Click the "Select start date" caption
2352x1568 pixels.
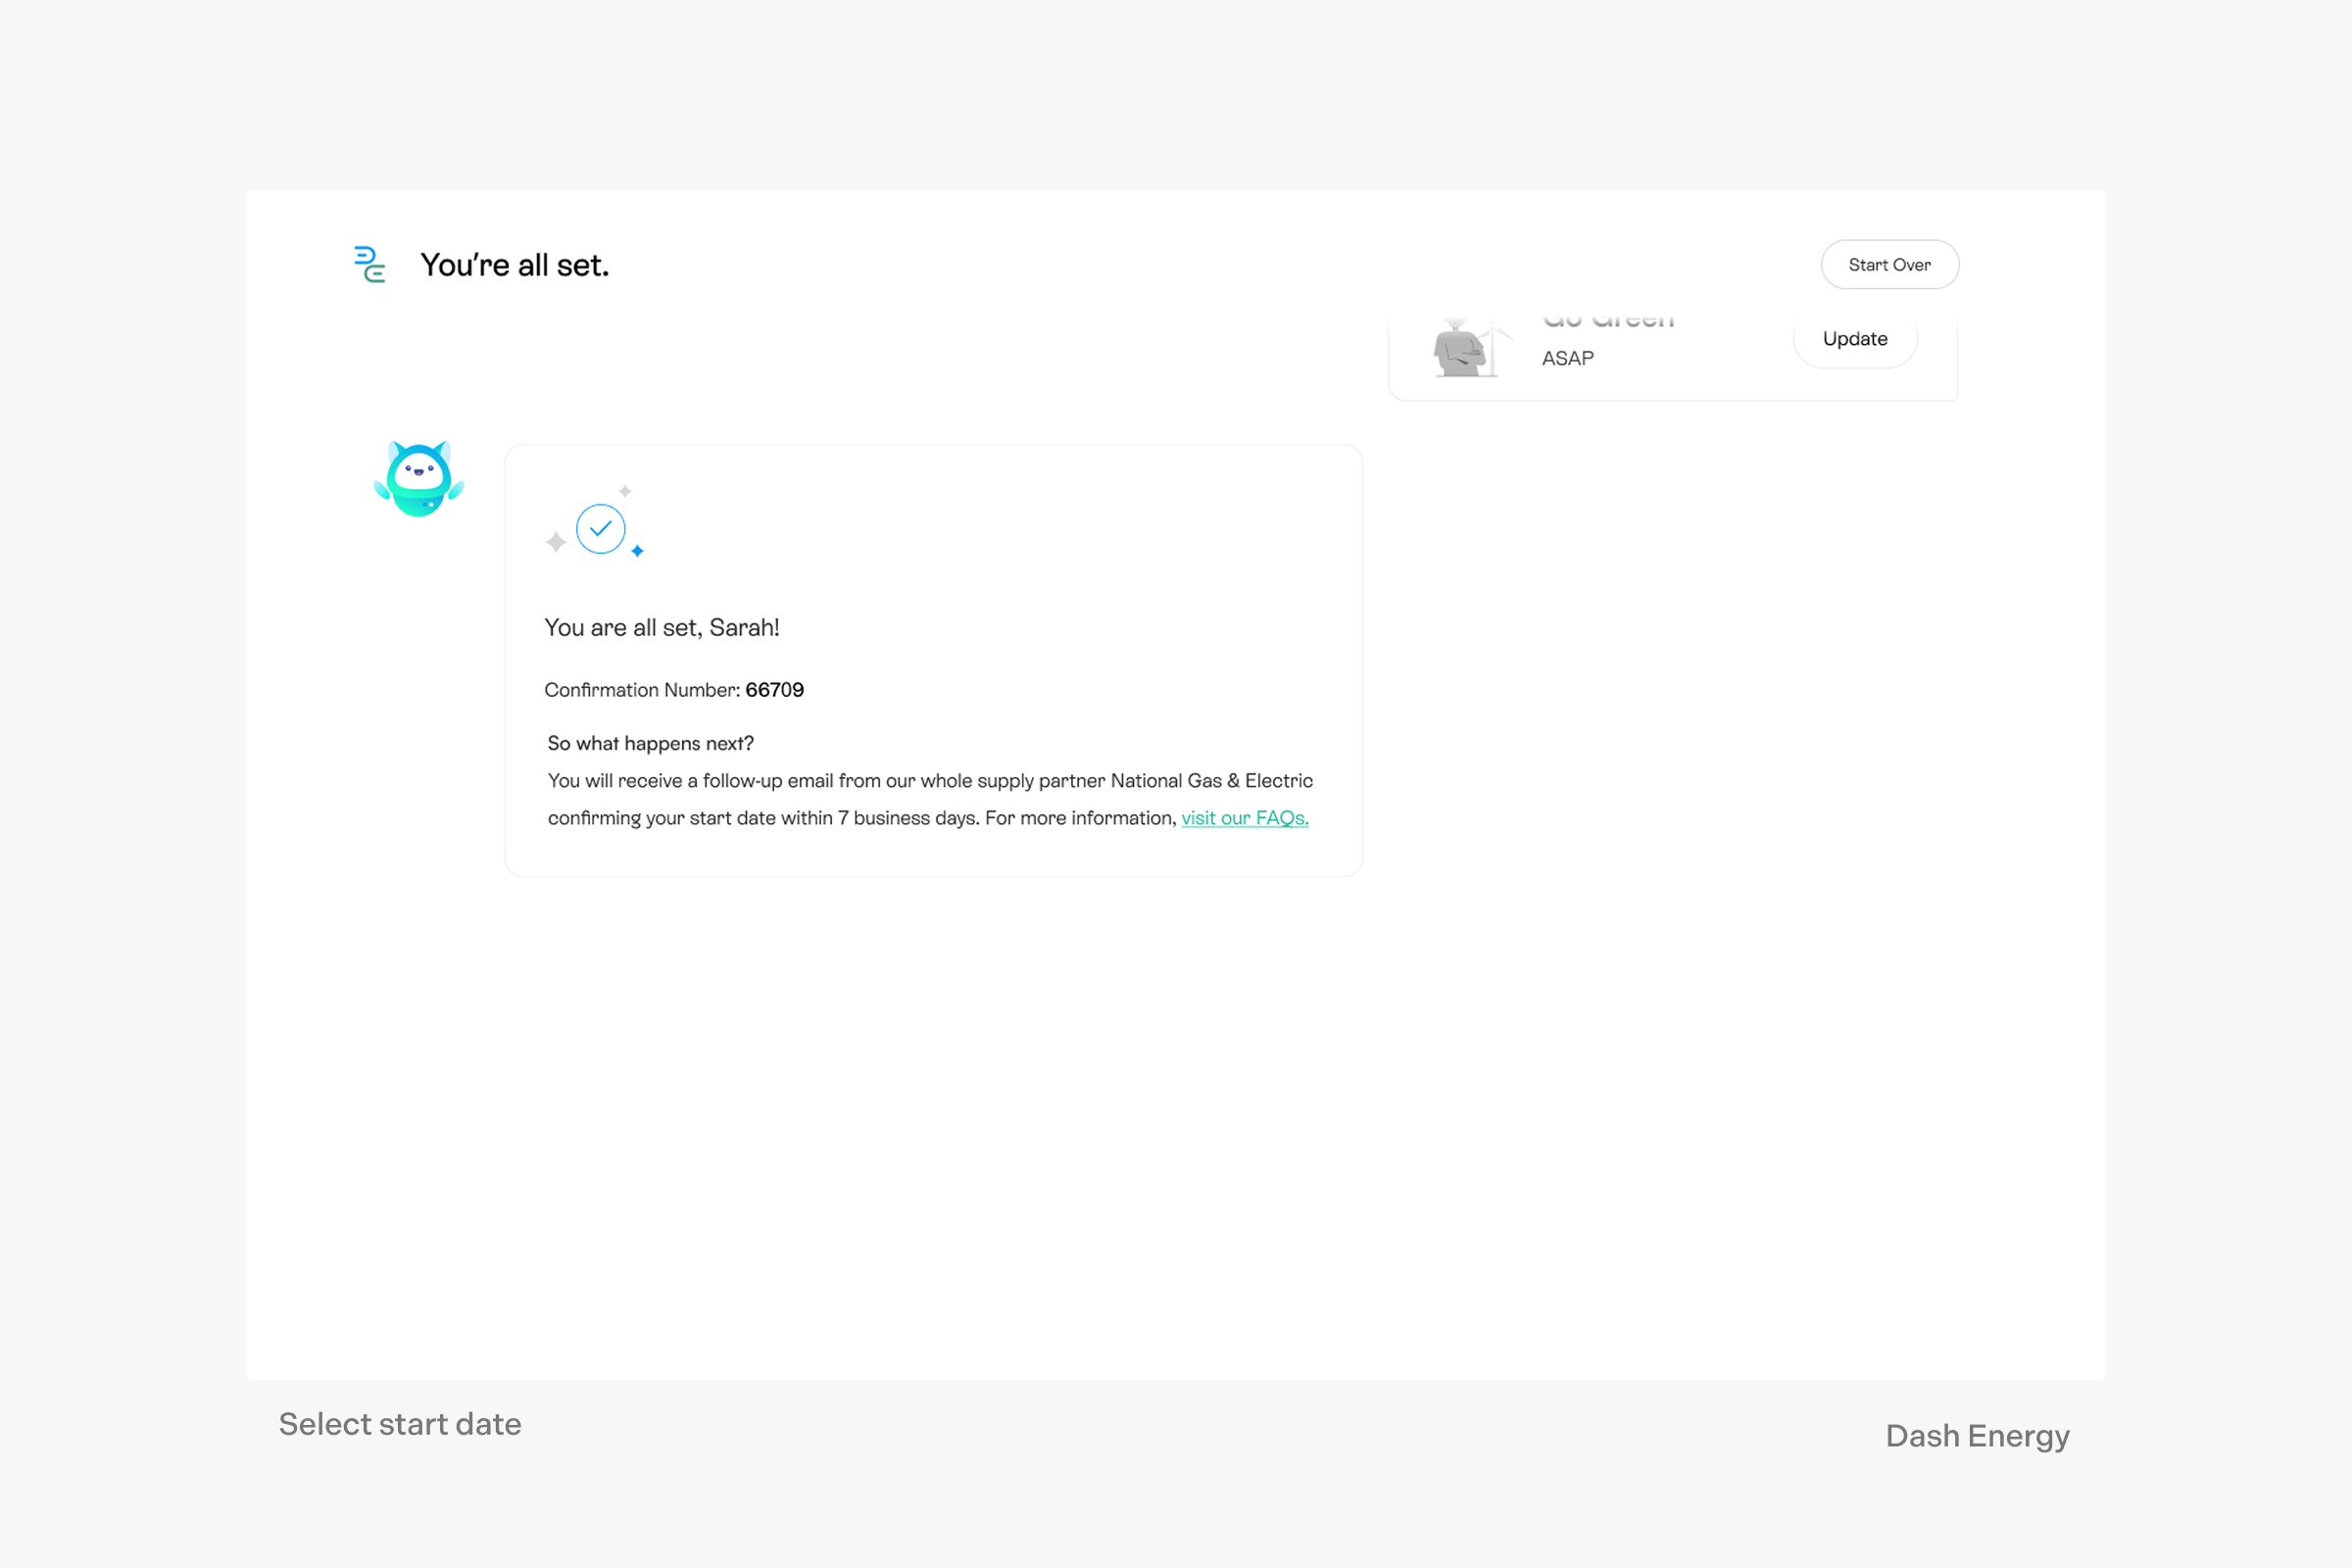pyautogui.click(x=400, y=1424)
